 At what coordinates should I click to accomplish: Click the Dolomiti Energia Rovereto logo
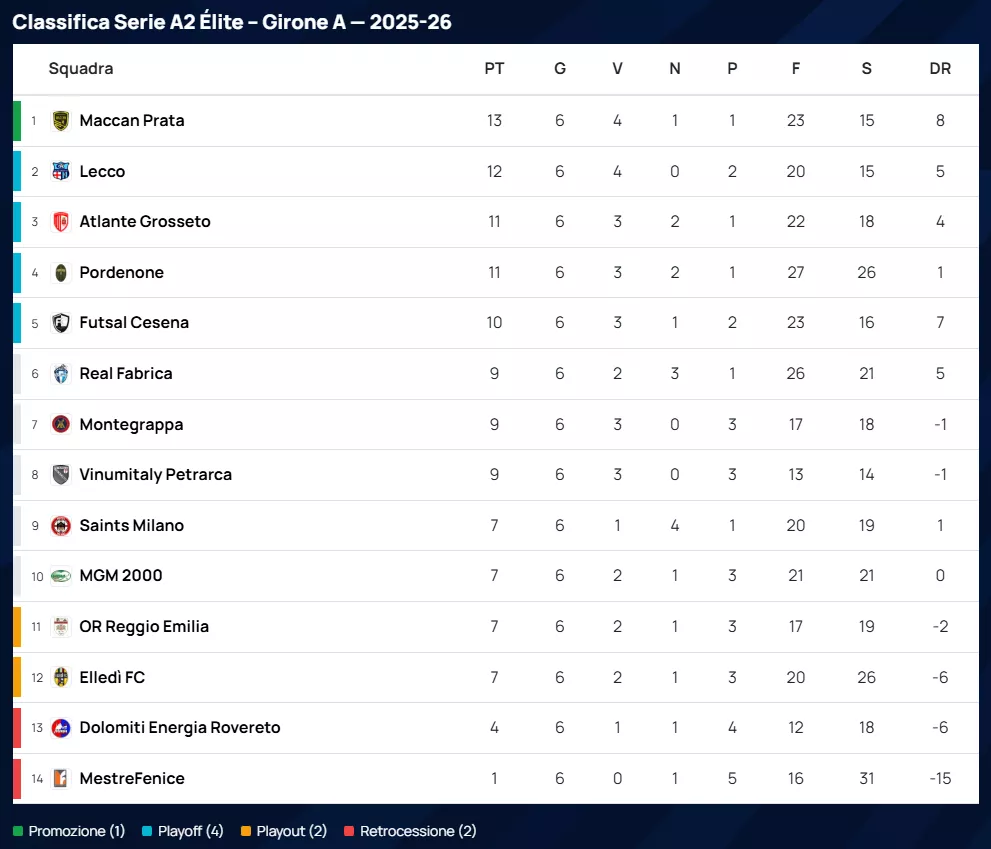(x=61, y=728)
